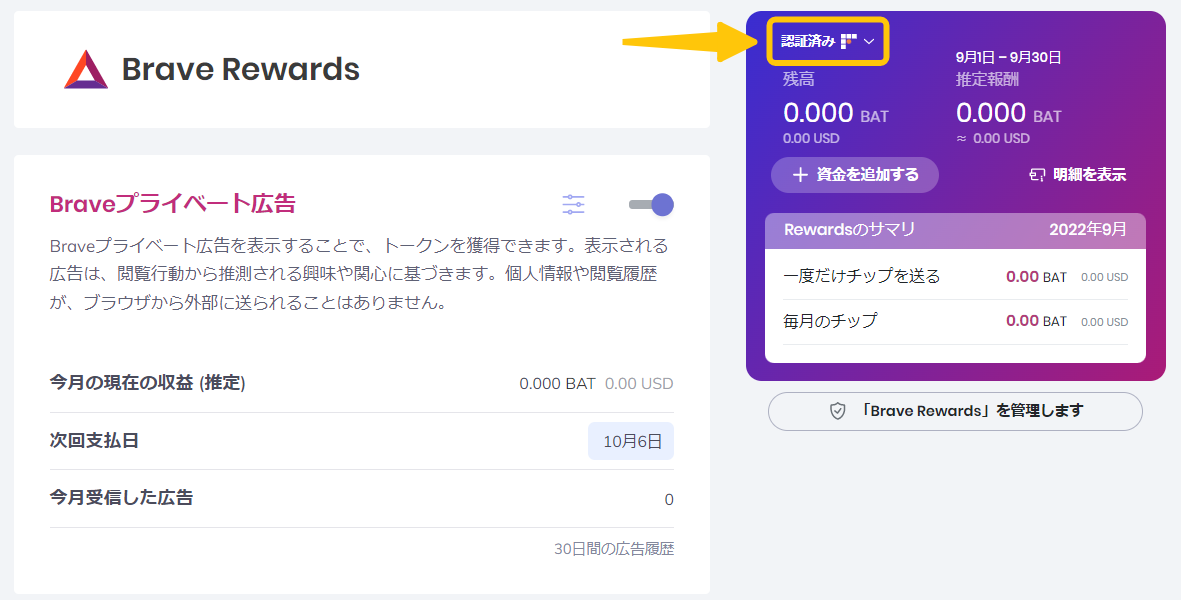Click the 10月6日 next payment date badge
Viewport: 1181px width, 600px height.
point(631,441)
